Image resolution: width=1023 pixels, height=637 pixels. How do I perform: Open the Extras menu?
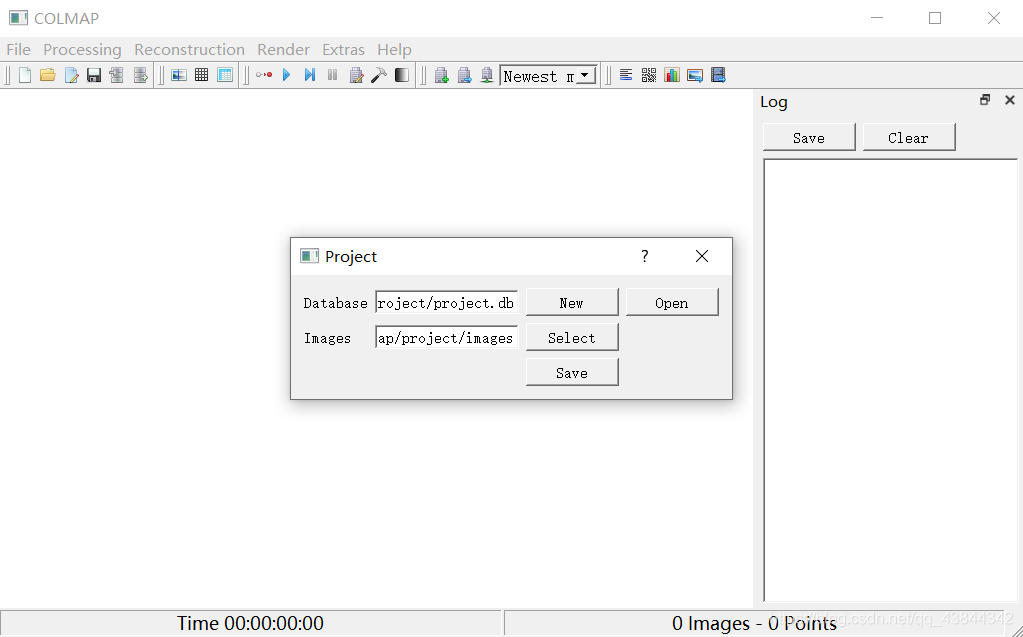coord(343,50)
